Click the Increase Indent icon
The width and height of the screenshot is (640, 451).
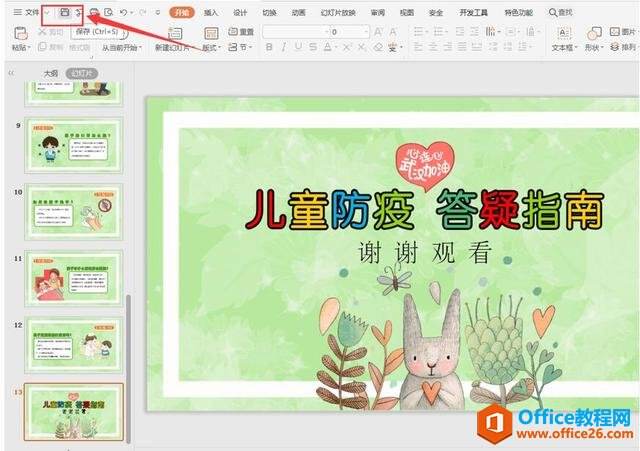pyautogui.click(x=474, y=31)
